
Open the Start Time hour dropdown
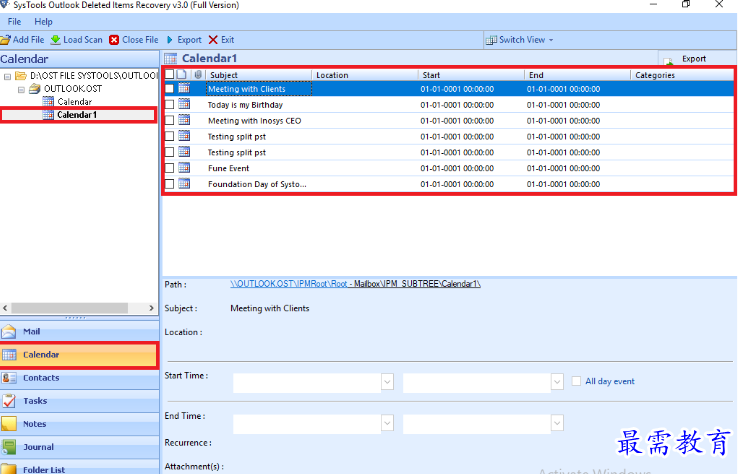pos(557,382)
